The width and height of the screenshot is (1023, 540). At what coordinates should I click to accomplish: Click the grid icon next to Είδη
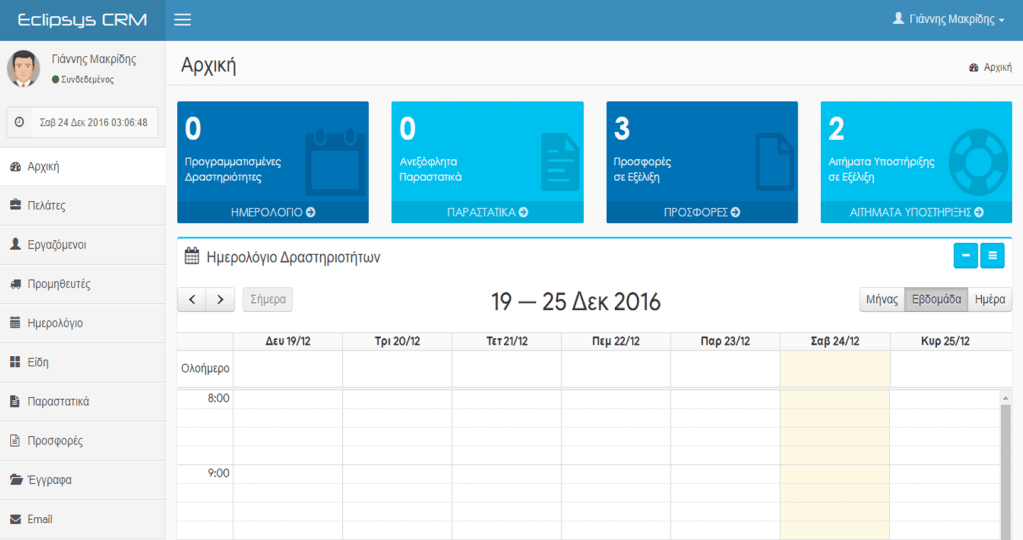[x=16, y=361]
